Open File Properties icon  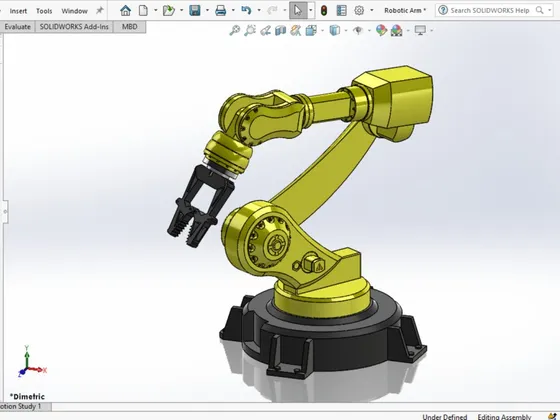click(341, 11)
